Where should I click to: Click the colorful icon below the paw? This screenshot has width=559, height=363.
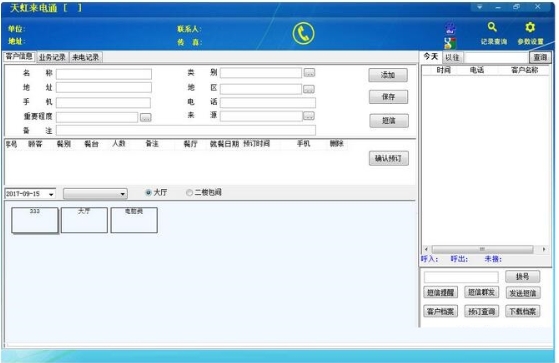[450, 43]
